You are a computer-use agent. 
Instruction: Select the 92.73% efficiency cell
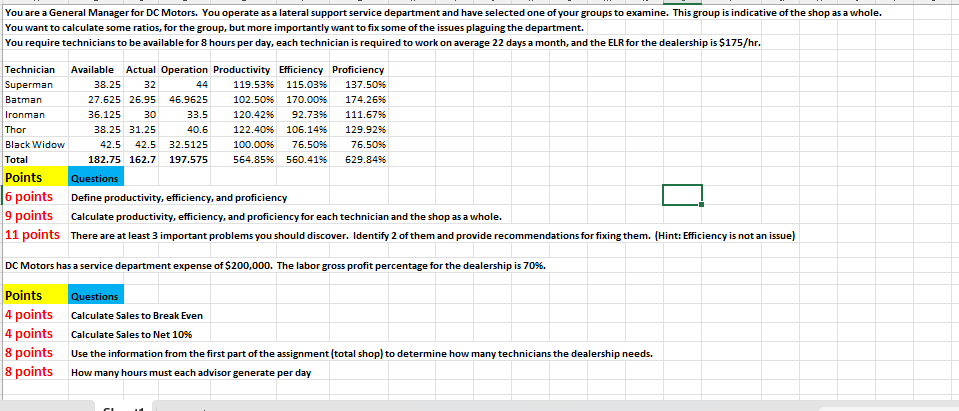click(302, 114)
